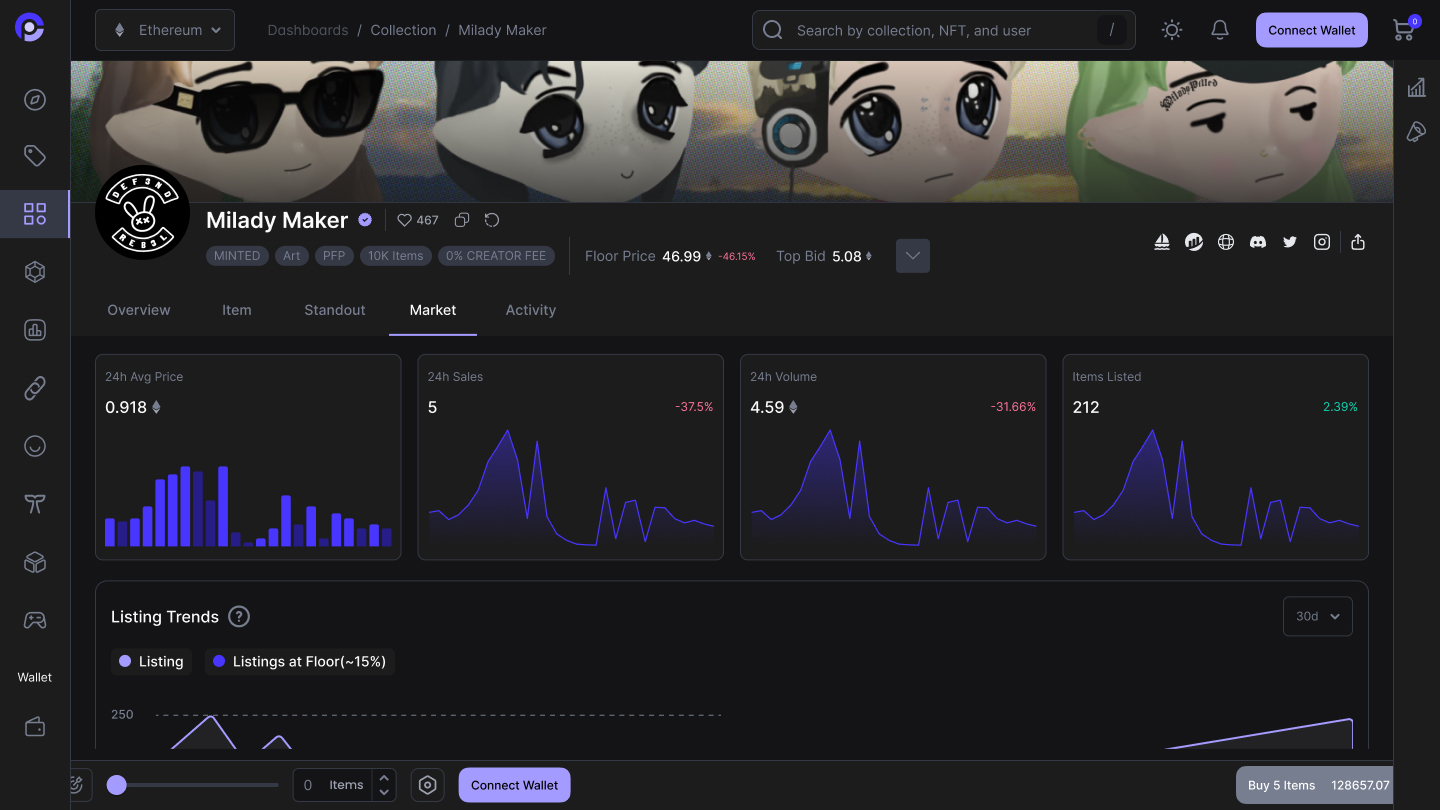Image resolution: width=1440 pixels, height=810 pixels.
Task: Open the Standout tab
Action: [x=335, y=310]
